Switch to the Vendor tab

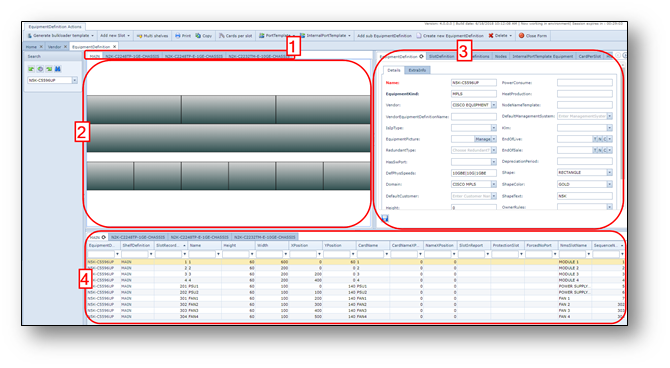pos(54,47)
